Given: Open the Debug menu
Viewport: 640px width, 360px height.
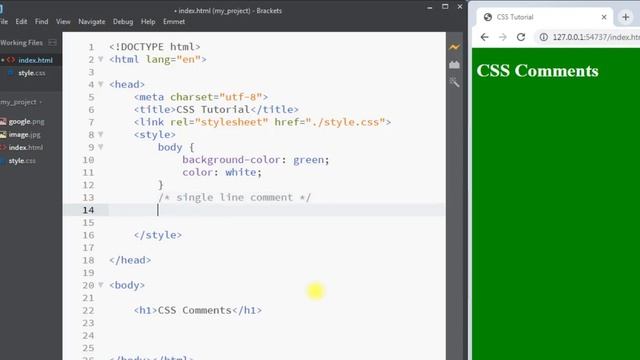Looking at the screenshot, I should coord(123,22).
